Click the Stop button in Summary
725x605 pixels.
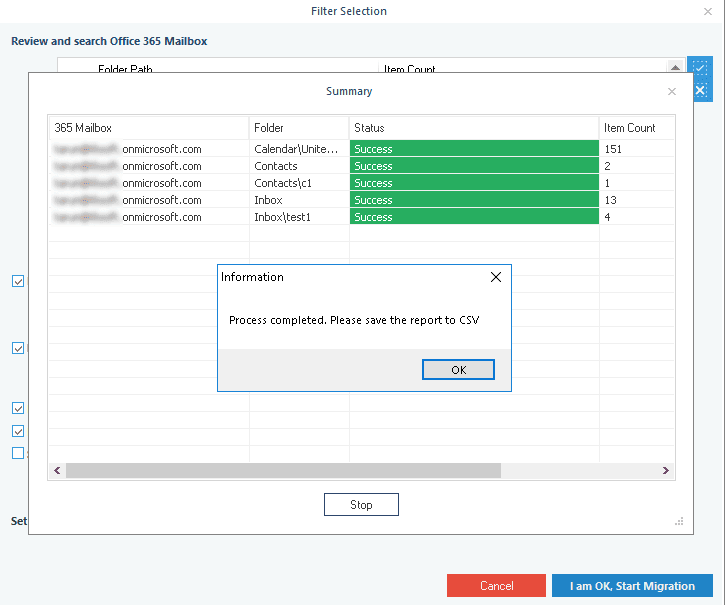point(361,505)
